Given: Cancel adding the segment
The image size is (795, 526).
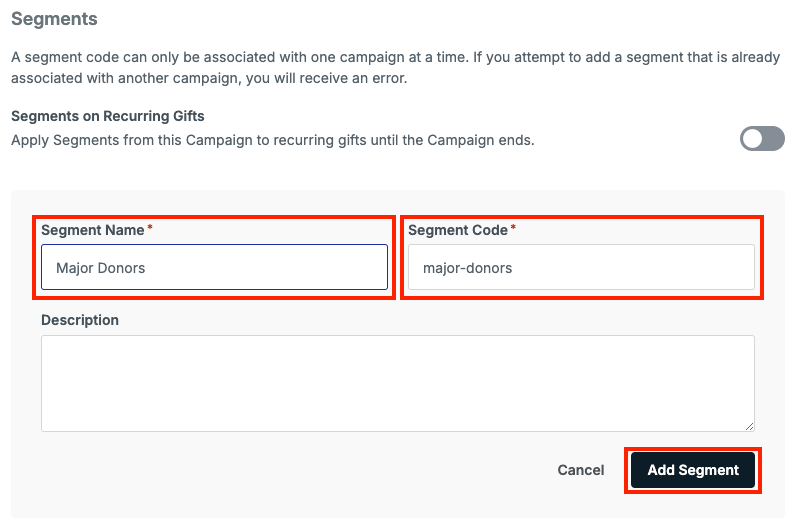Looking at the screenshot, I should 581,470.
